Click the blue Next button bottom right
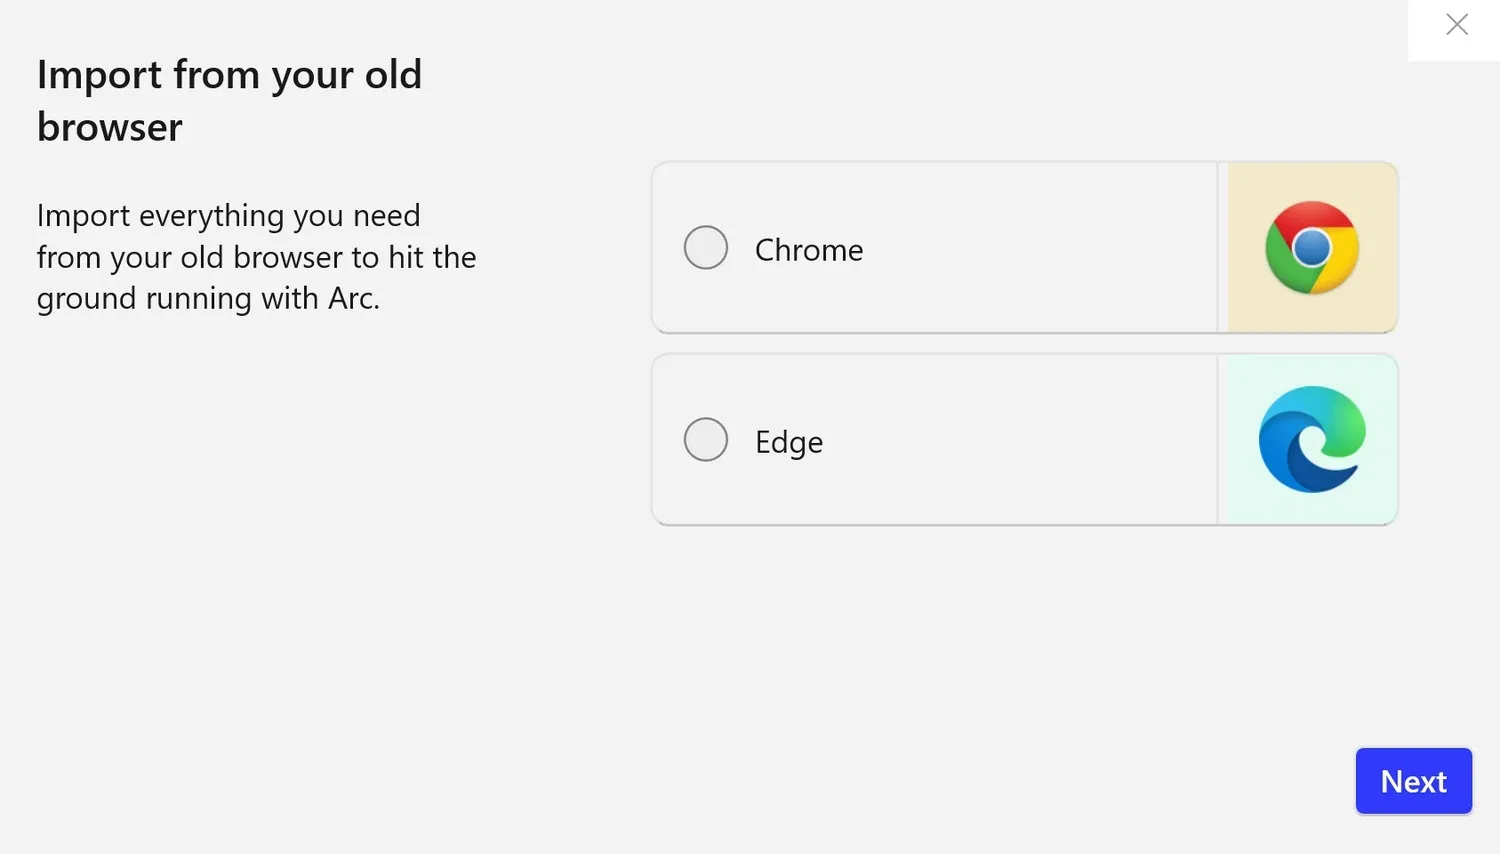The image size is (1500, 854). coord(1413,780)
